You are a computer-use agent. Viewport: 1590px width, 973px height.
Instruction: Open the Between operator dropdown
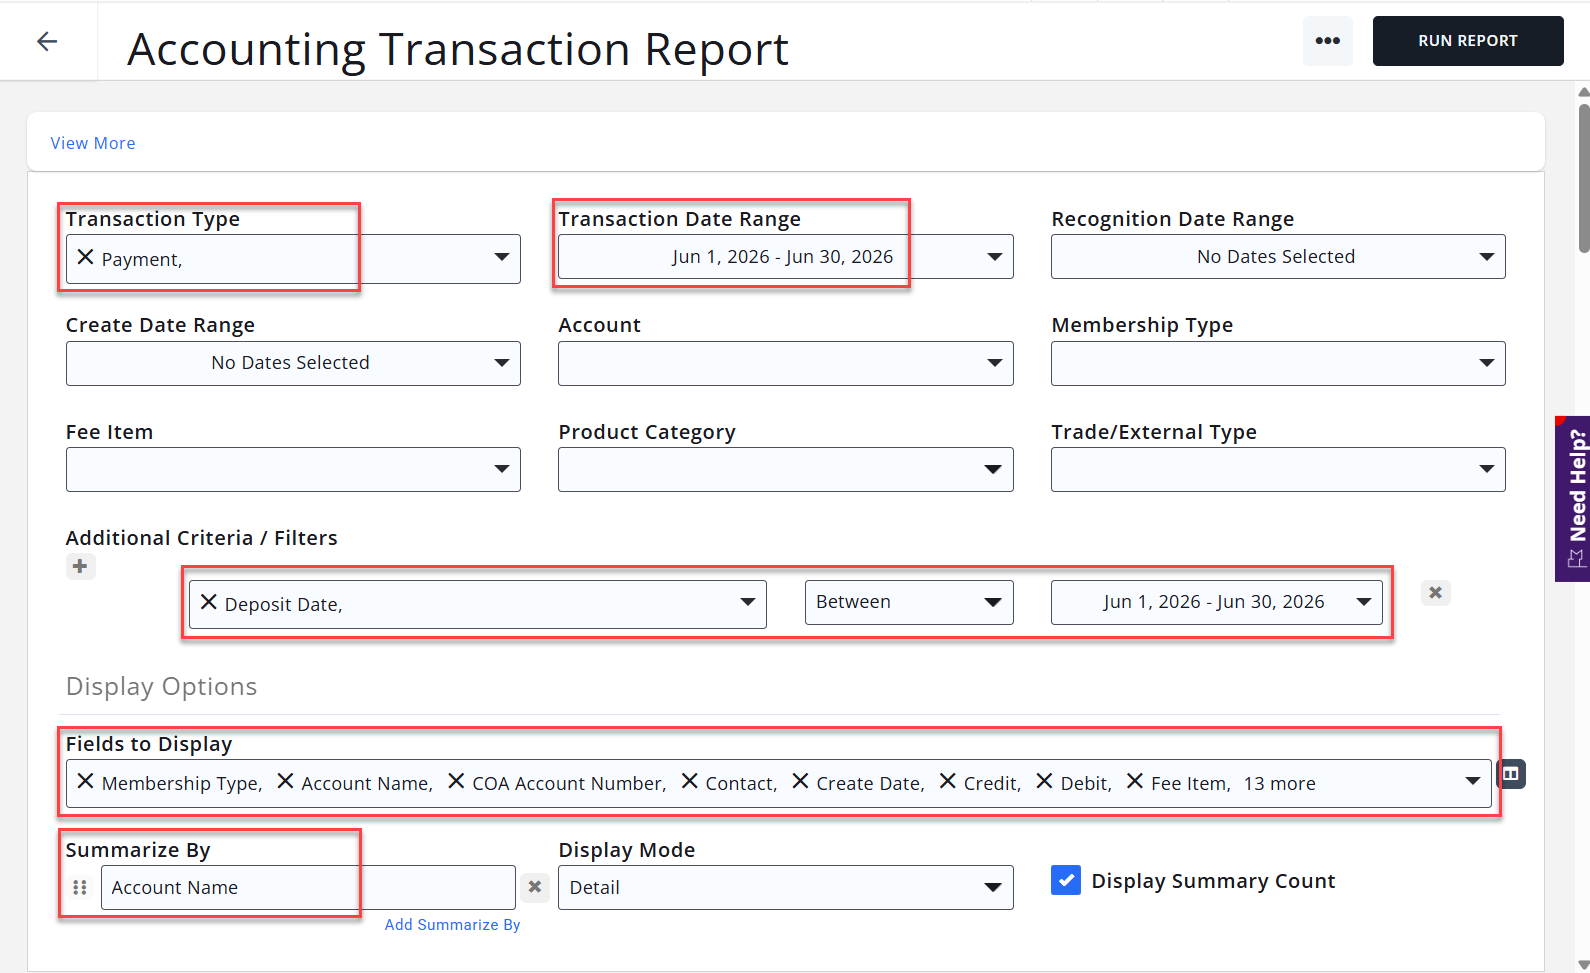point(909,602)
